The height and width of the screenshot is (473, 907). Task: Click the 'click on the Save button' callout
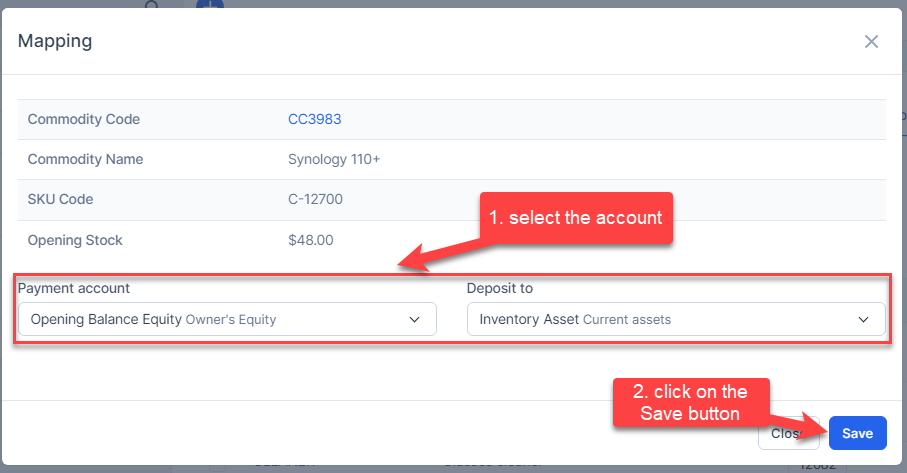(693, 402)
